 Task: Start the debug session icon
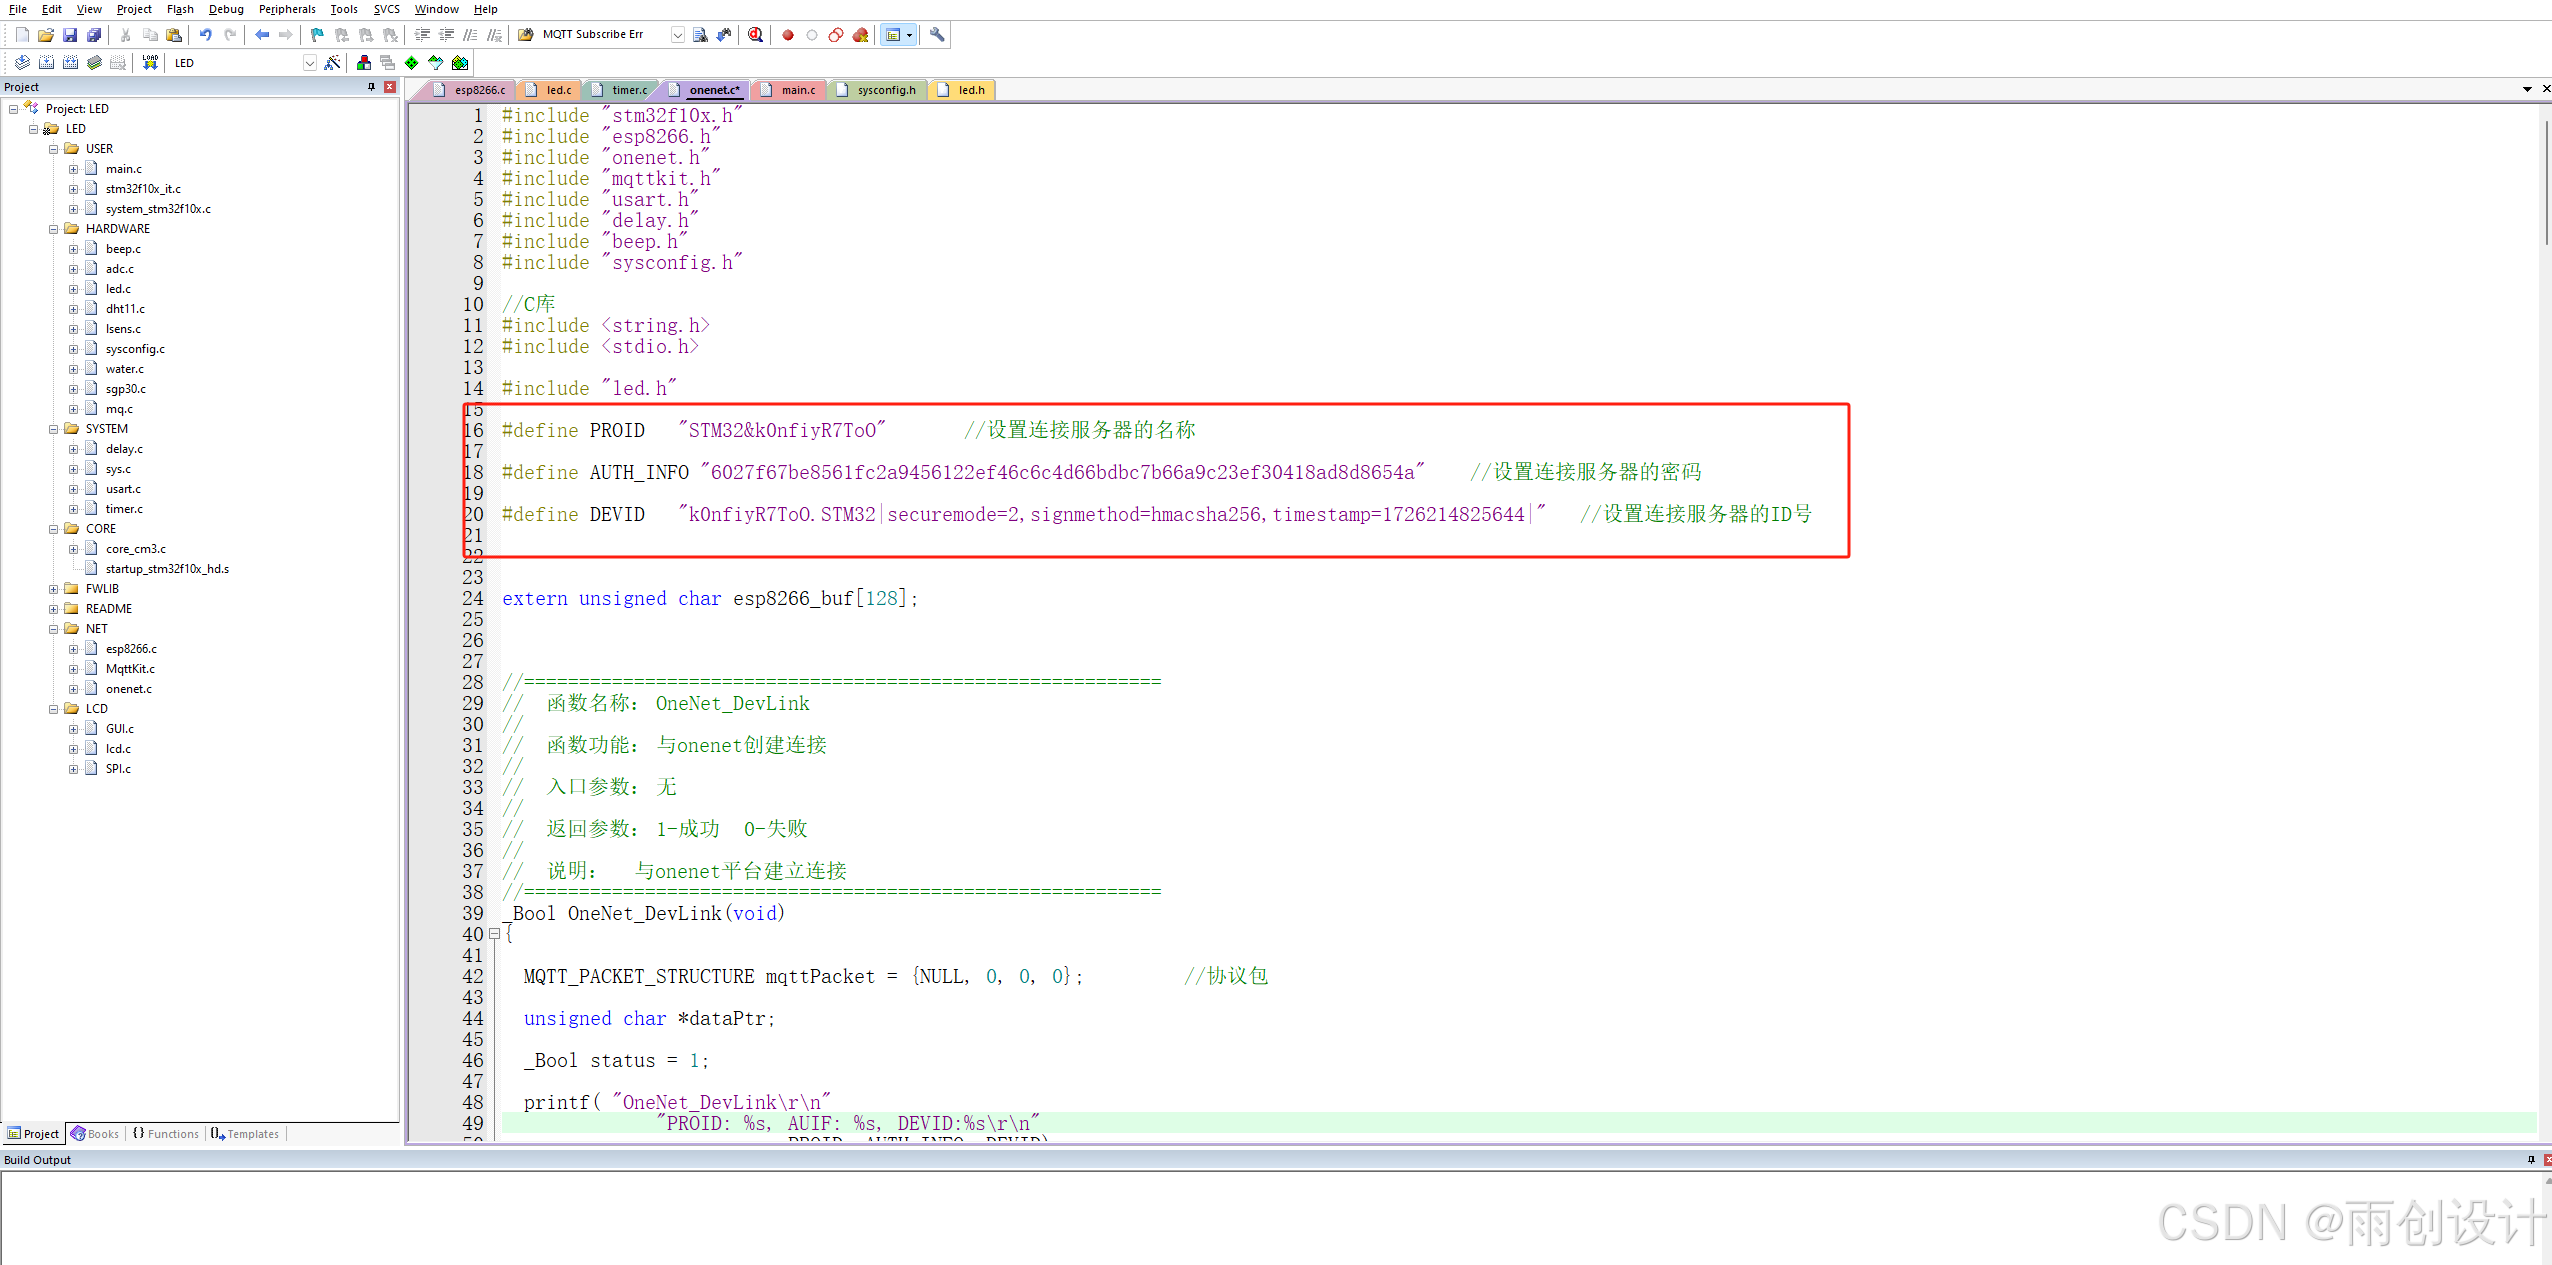(x=756, y=35)
